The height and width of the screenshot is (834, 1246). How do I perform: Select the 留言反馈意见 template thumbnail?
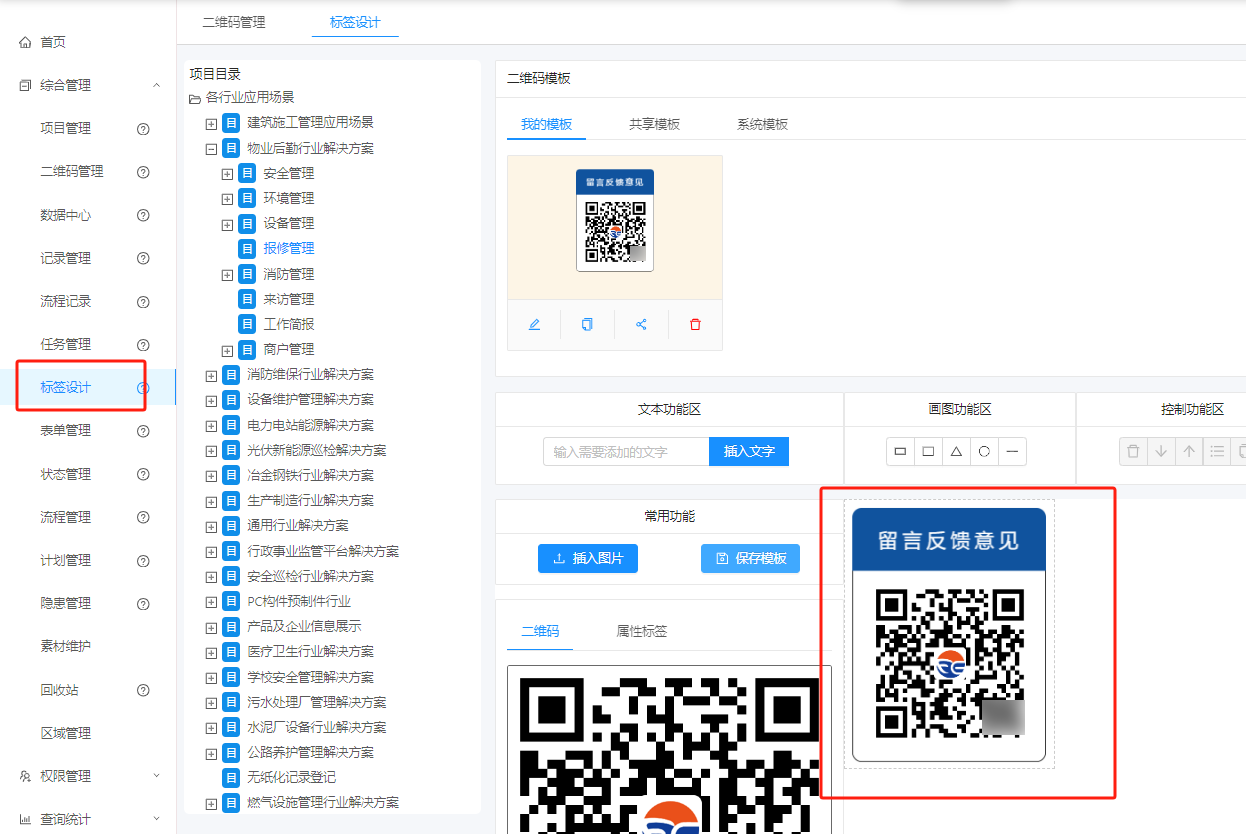point(614,220)
